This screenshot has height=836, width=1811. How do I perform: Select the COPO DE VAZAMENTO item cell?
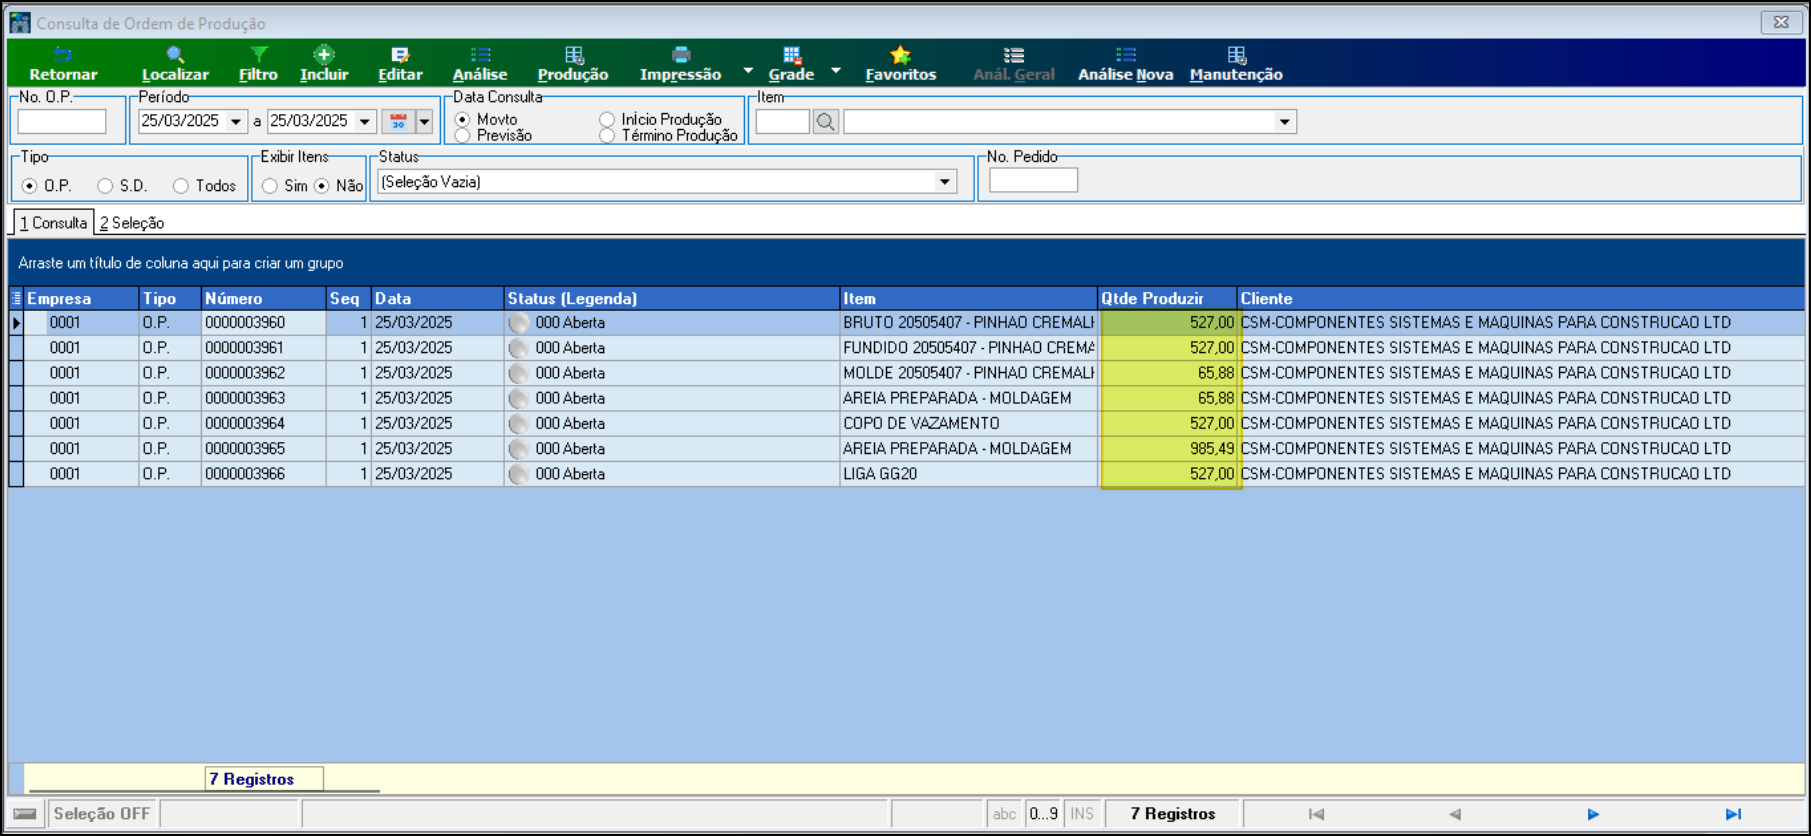tap(968, 424)
